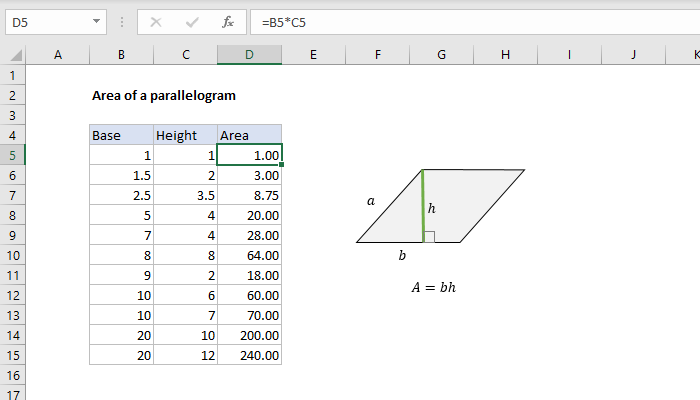Click the Name Box showing D5
Image resolution: width=700 pixels, height=400 pixels.
click(x=56, y=22)
